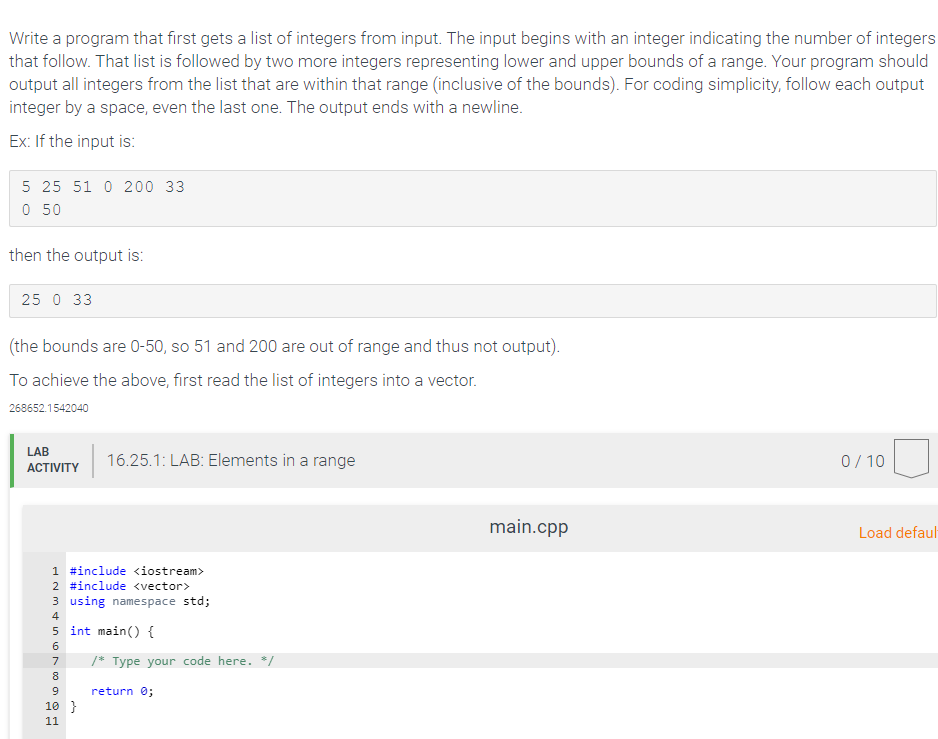Click the identifier text 268652.1542040
Image resolution: width=938 pixels, height=739 pixels.
pyautogui.click(x=48, y=407)
